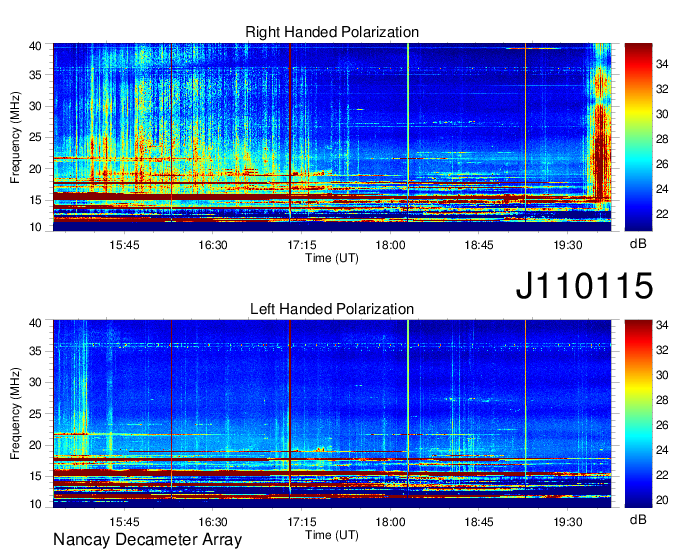Click the 20 dB value on the Left Handed colorbar
680x552 pixels.
[662, 500]
